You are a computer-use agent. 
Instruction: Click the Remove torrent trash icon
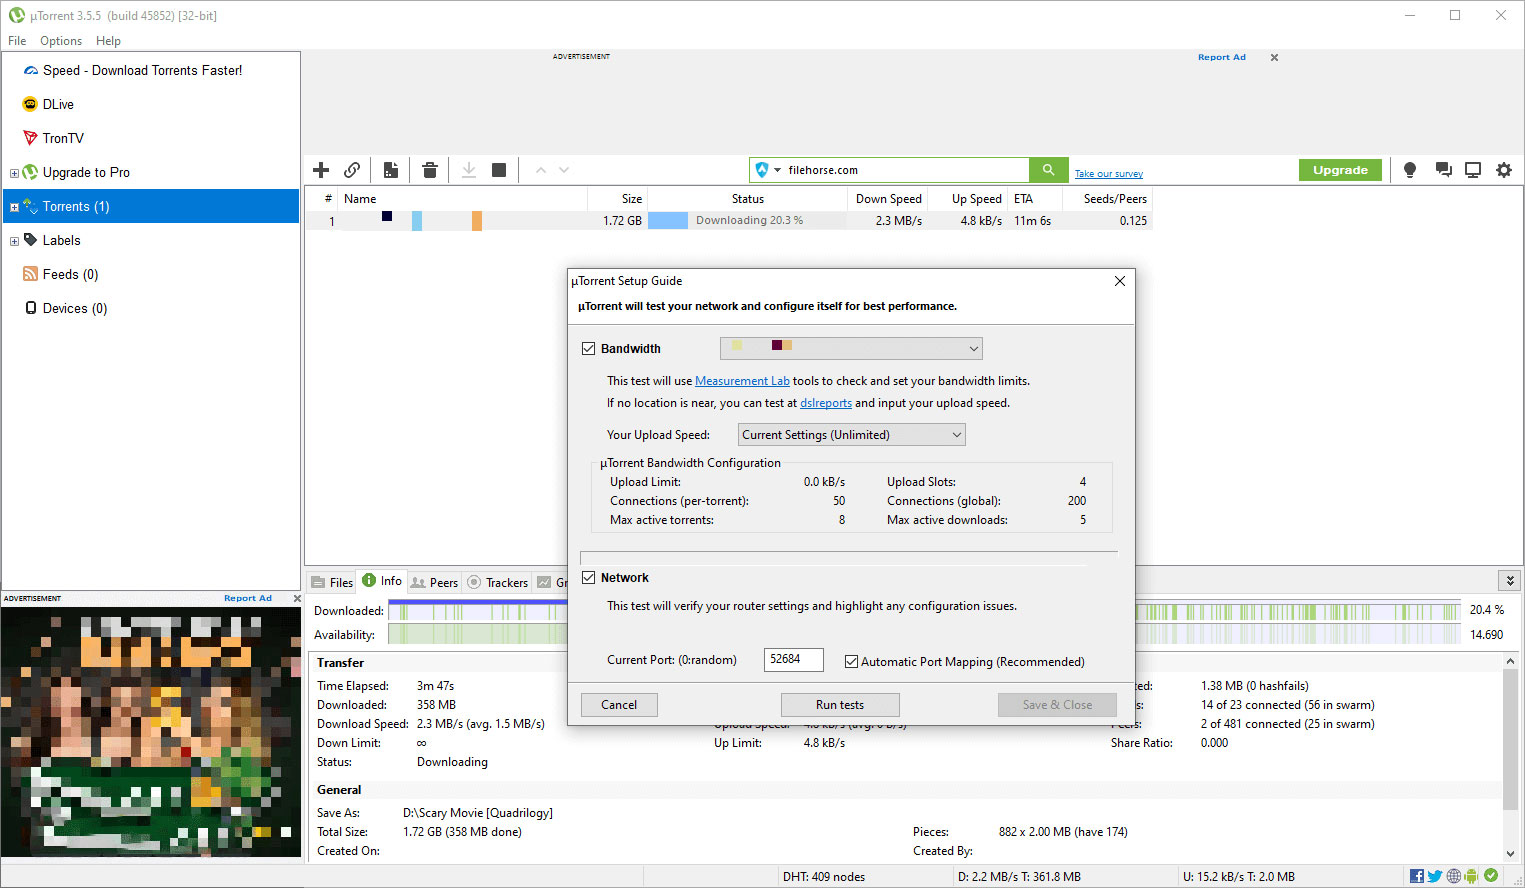pos(430,170)
